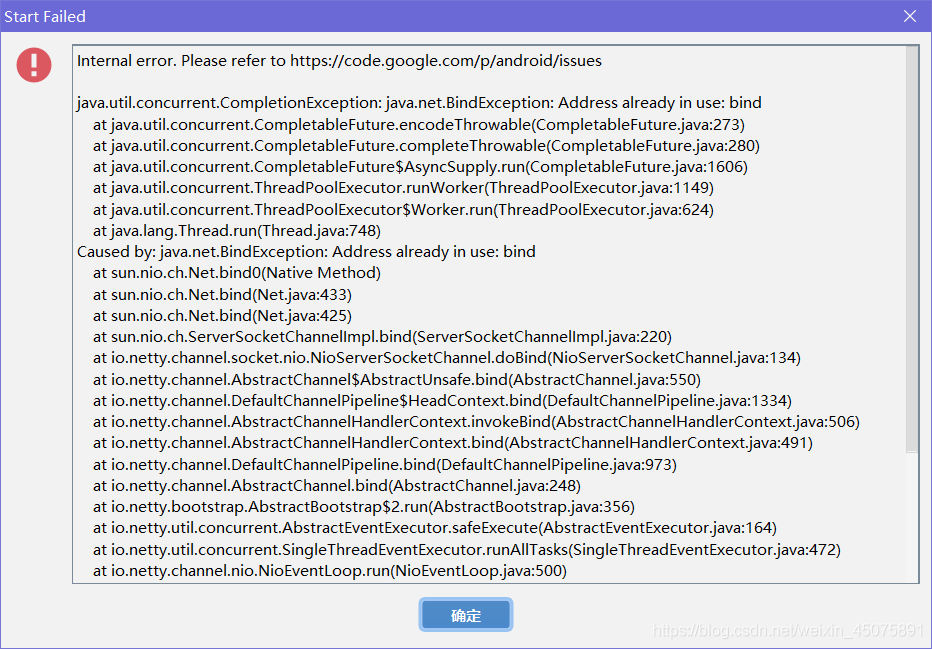
Task: Click the 确定 confirm button
Action: pyautogui.click(x=465, y=615)
